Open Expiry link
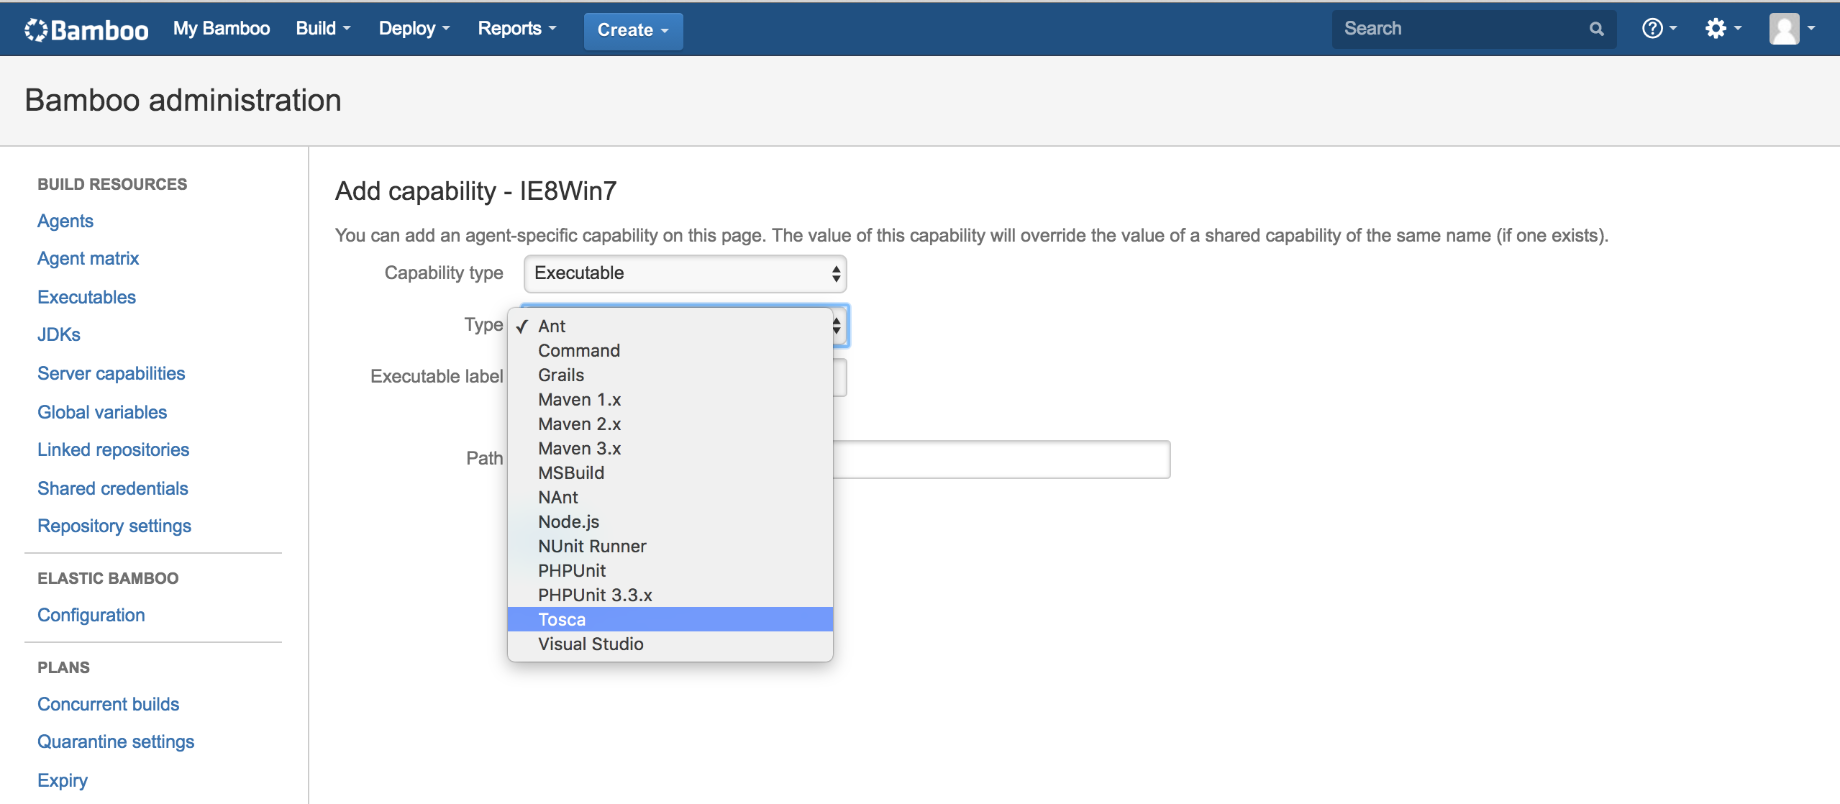The width and height of the screenshot is (1840, 804). tap(62, 780)
